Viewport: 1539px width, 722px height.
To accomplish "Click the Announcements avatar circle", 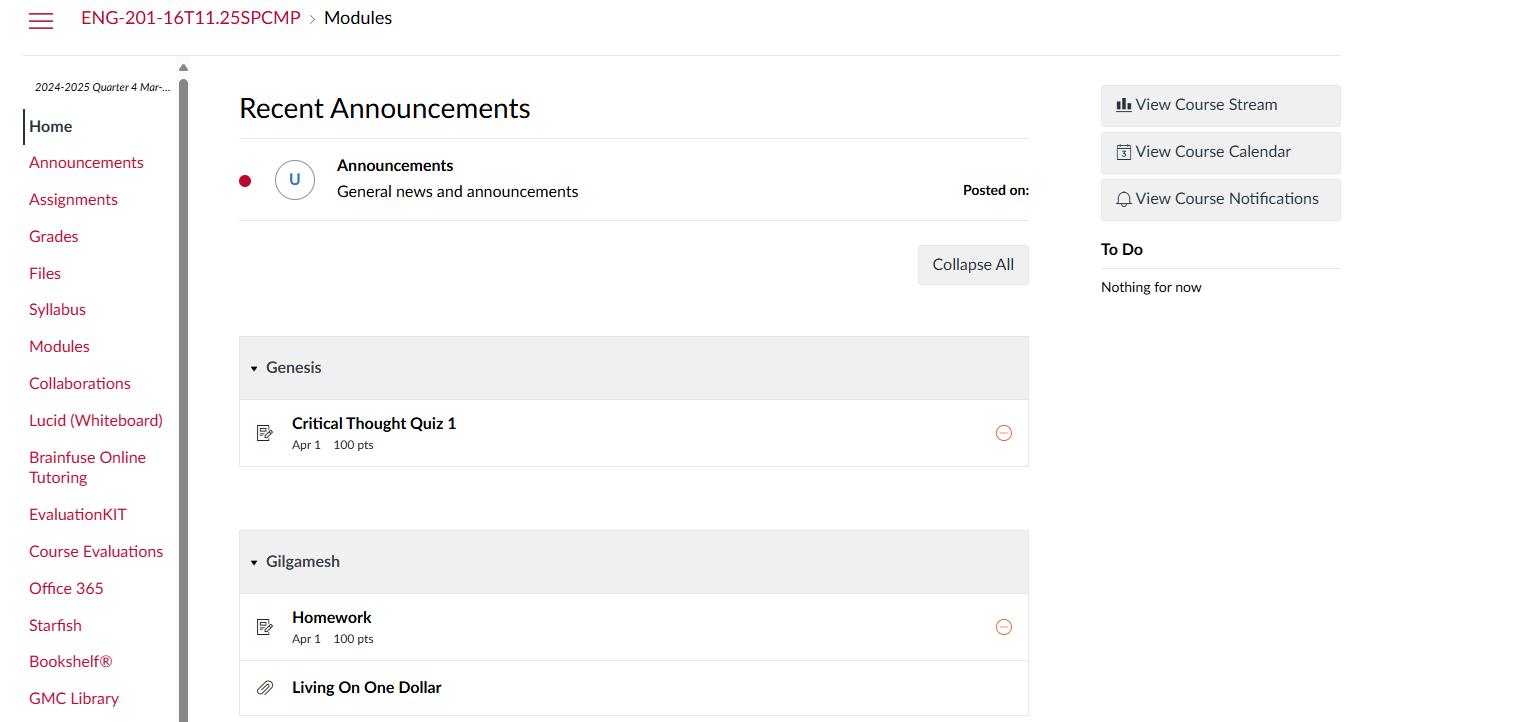I will click(x=295, y=180).
